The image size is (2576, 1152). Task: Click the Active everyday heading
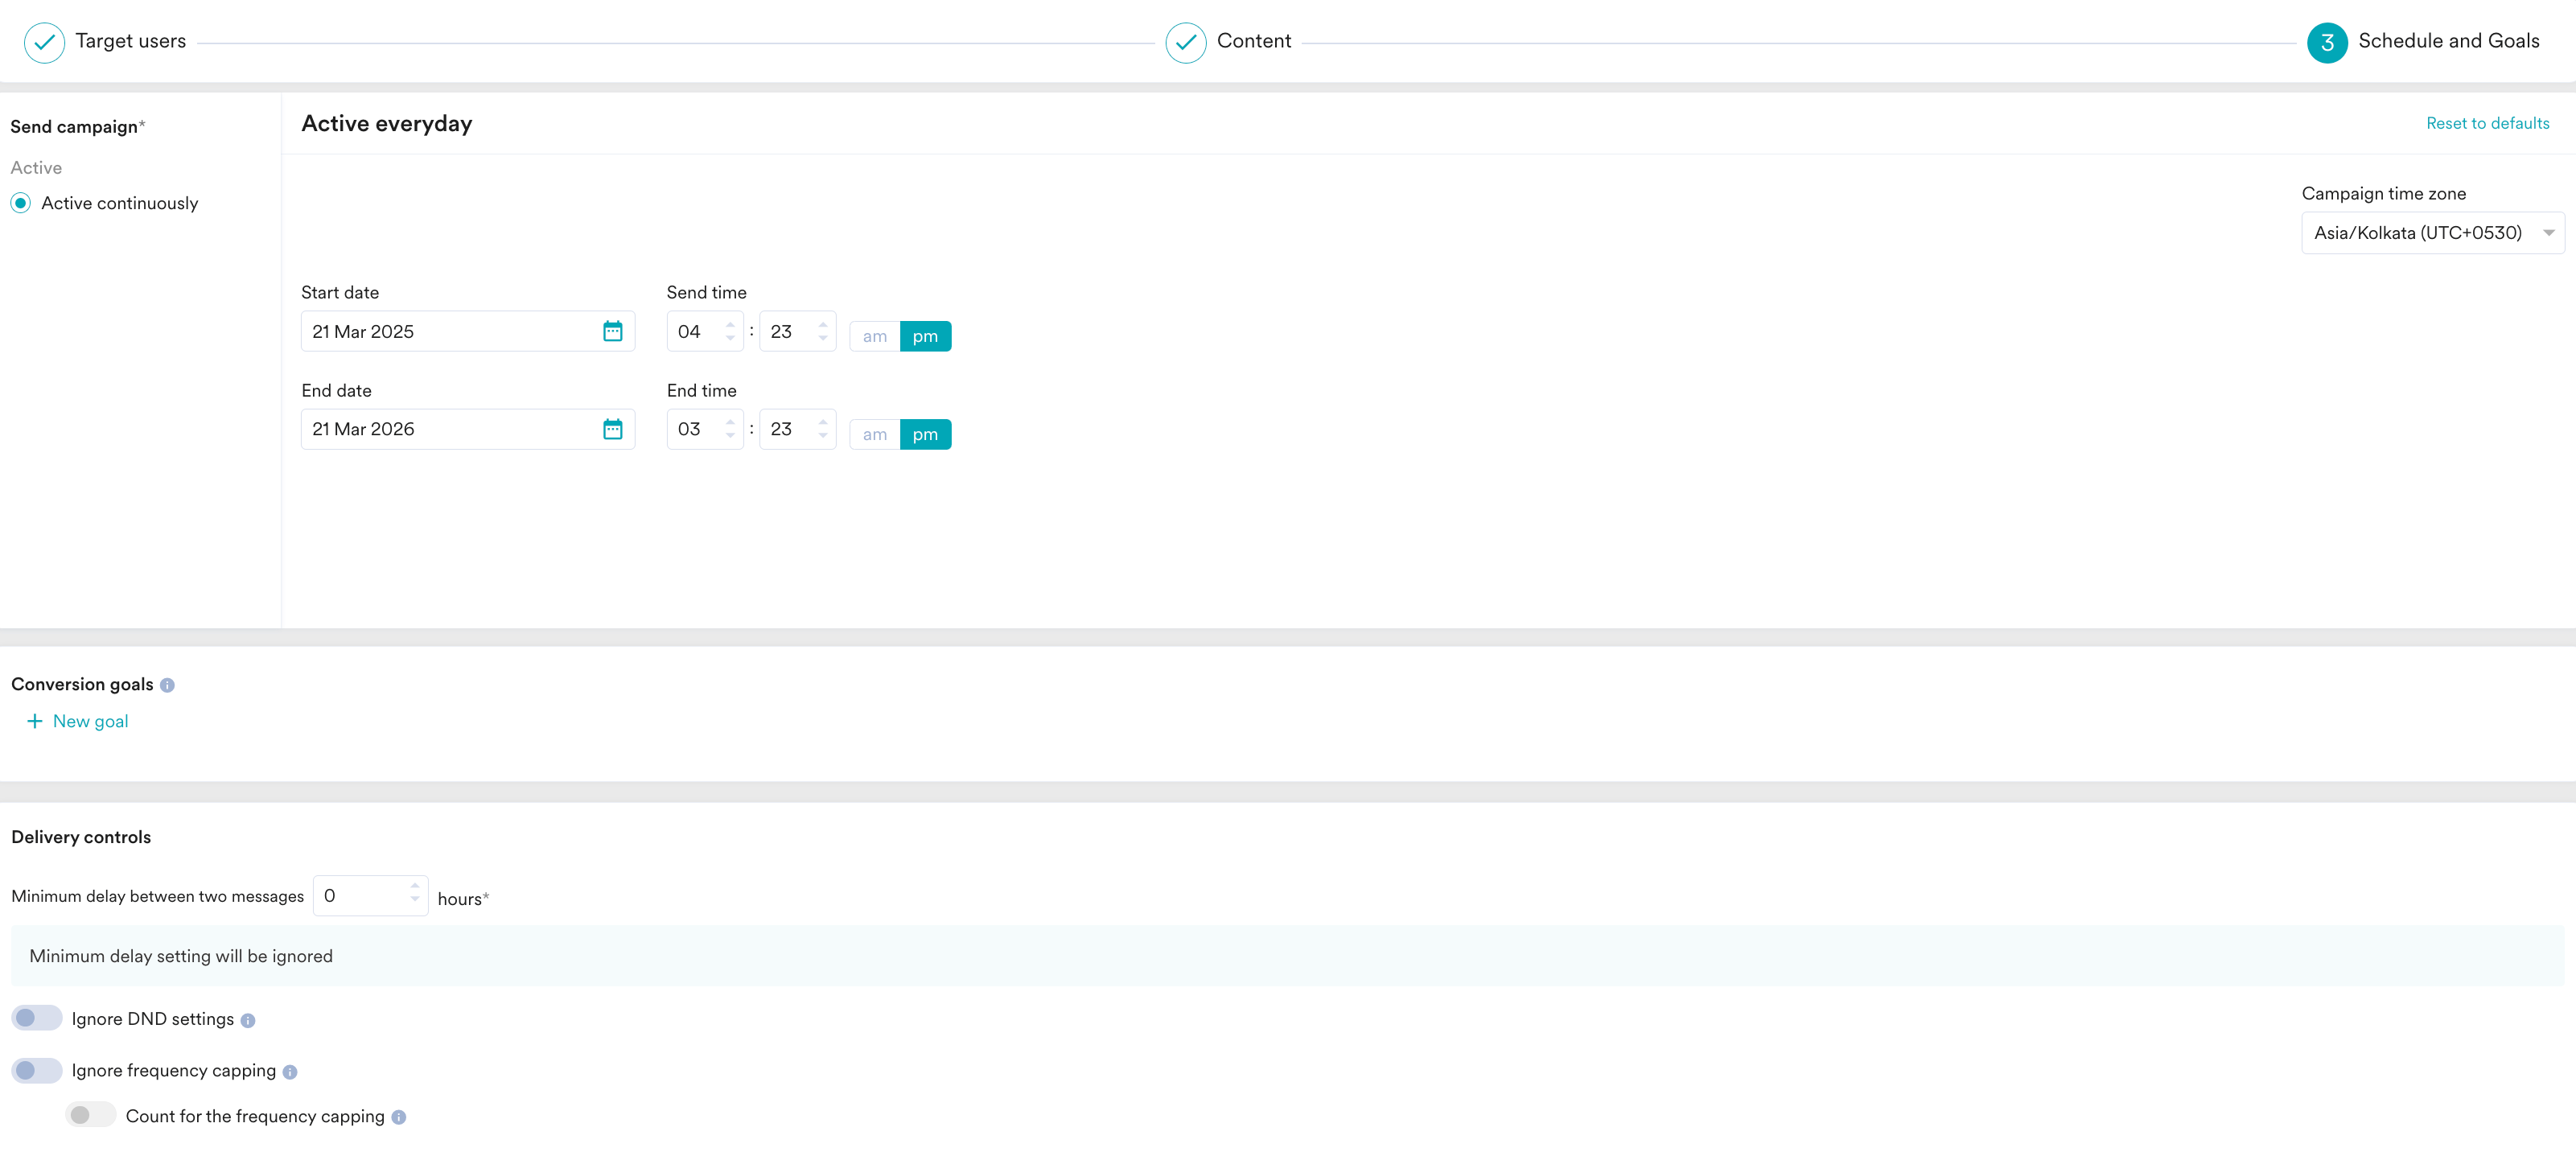pos(386,124)
